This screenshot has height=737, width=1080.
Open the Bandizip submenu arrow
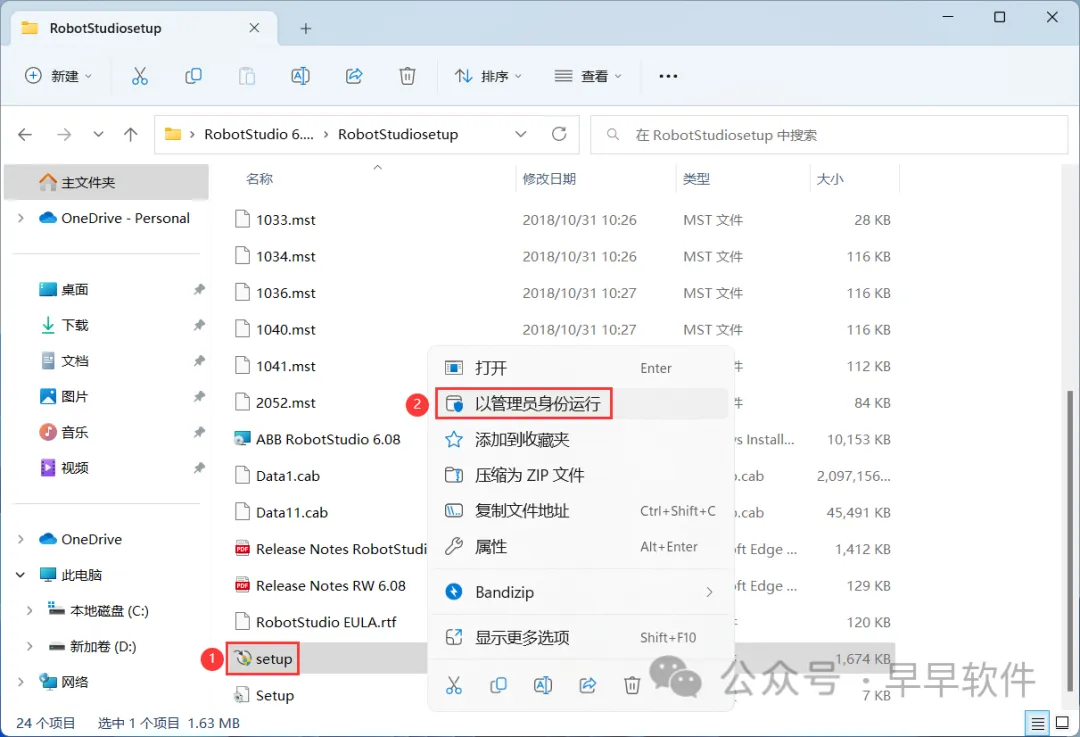pos(709,592)
